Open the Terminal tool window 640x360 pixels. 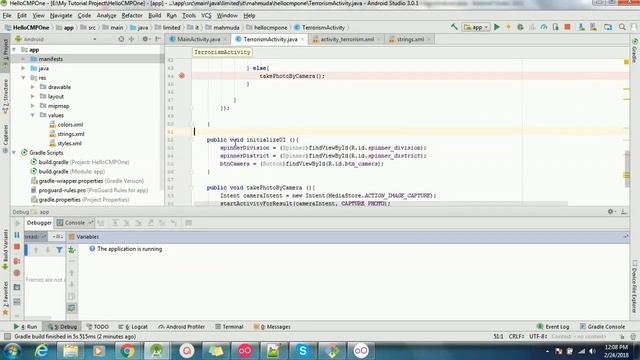(229, 327)
